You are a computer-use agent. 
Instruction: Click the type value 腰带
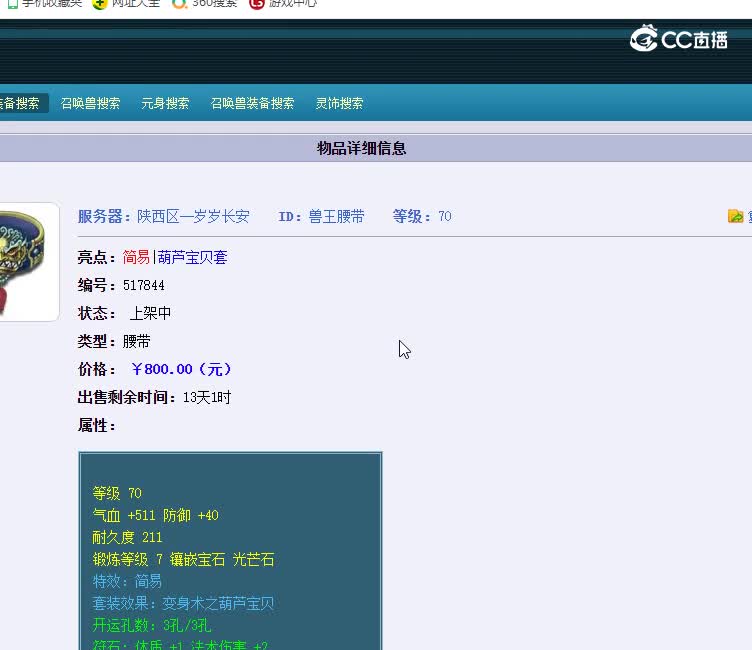(x=137, y=342)
